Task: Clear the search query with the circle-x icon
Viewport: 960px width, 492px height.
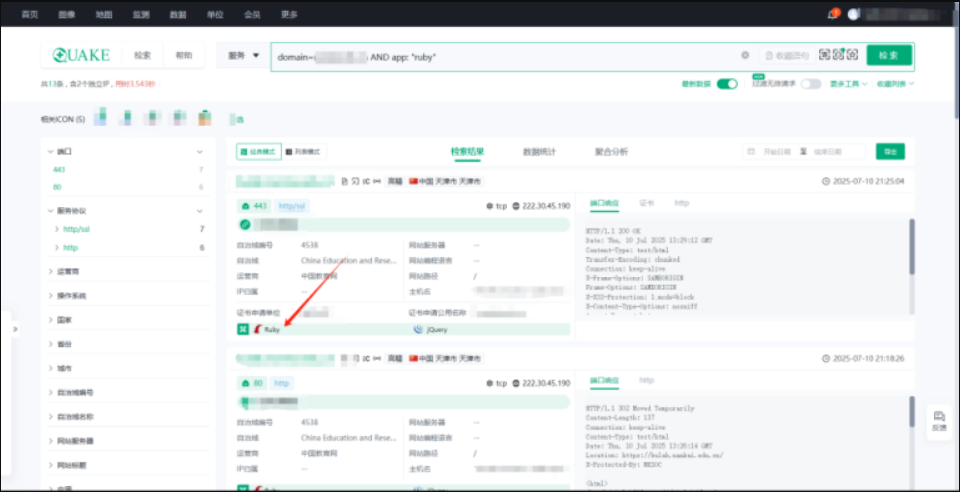Action: pos(745,55)
